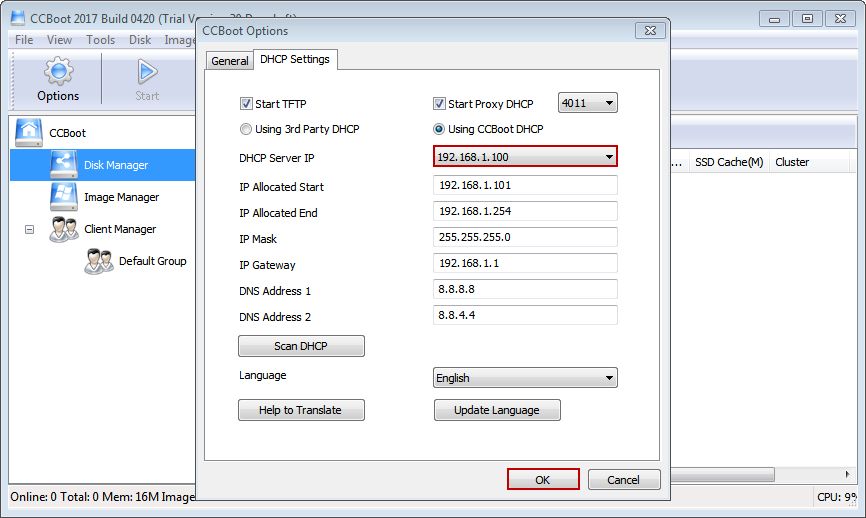The width and height of the screenshot is (866, 518).
Task: Select the Default Group tree label
Action: point(152,261)
